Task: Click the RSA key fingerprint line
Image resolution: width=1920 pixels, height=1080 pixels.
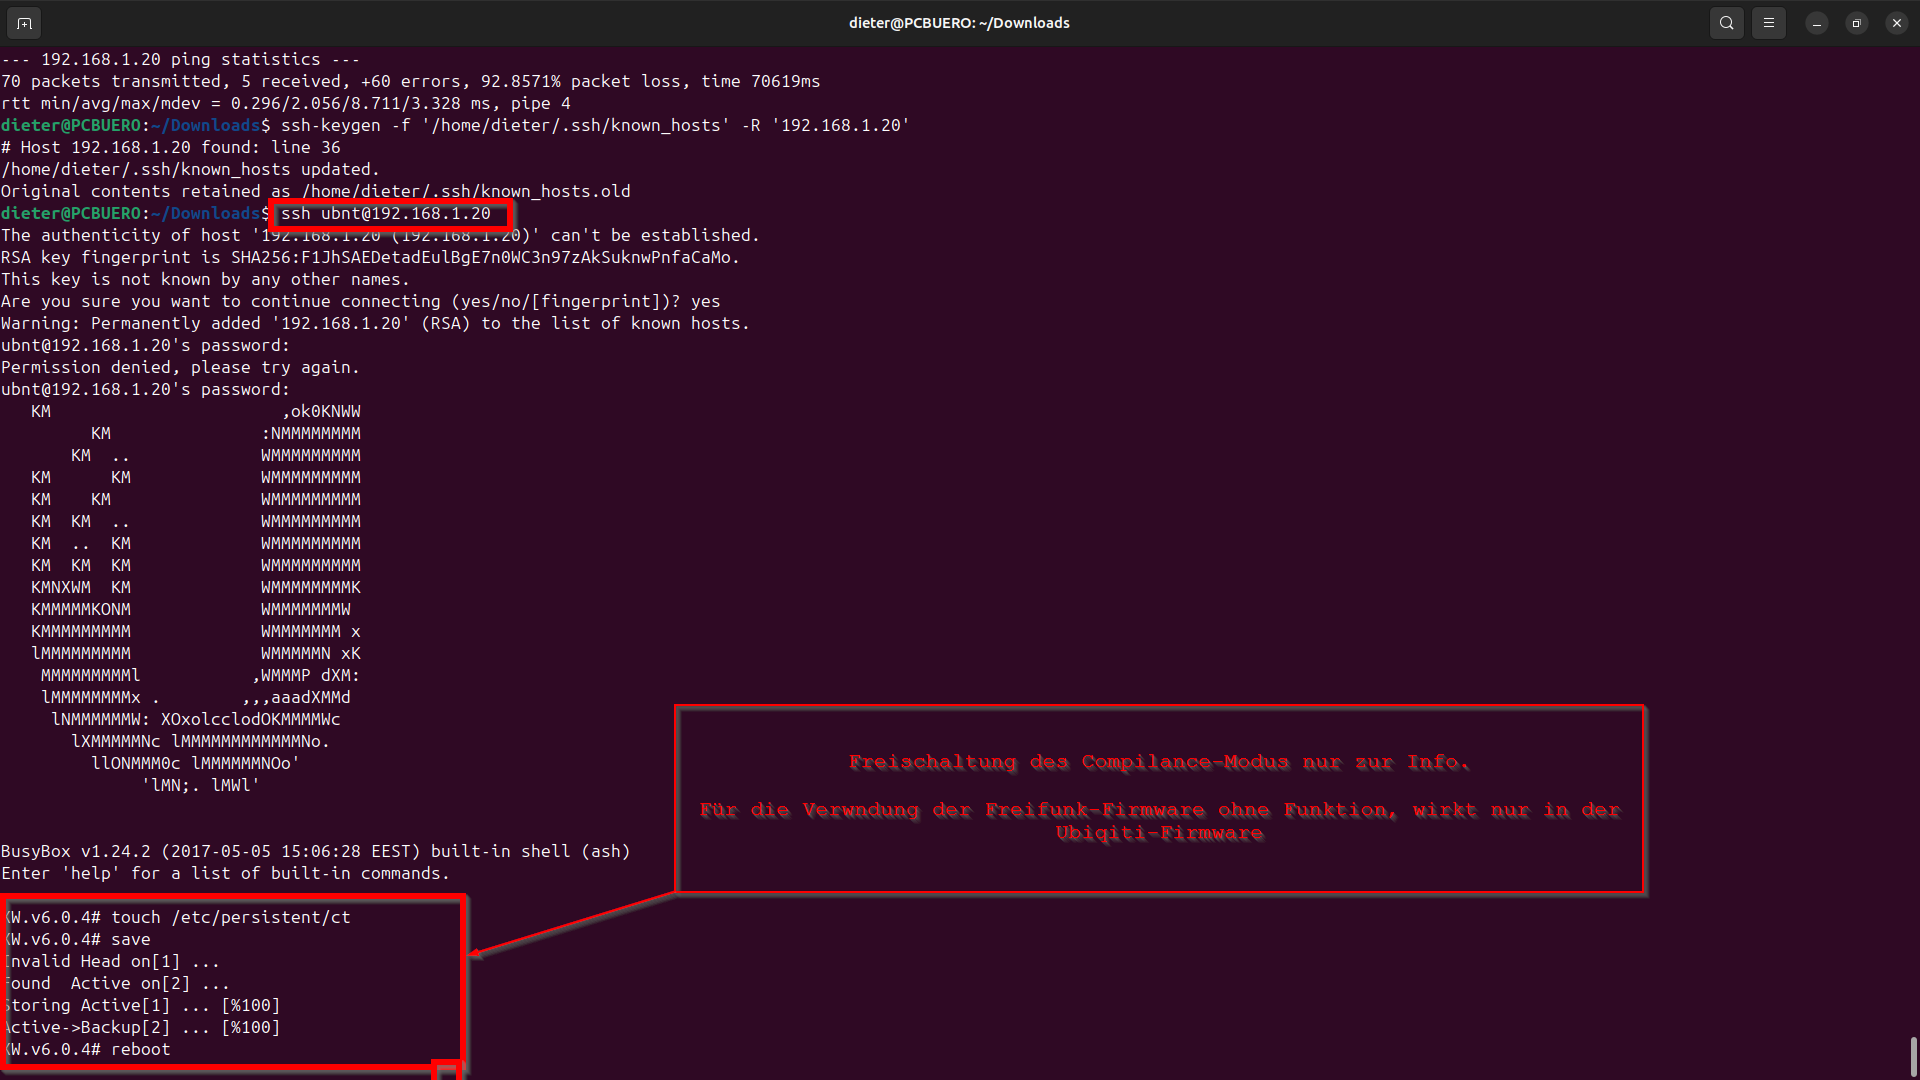Action: (x=370, y=258)
